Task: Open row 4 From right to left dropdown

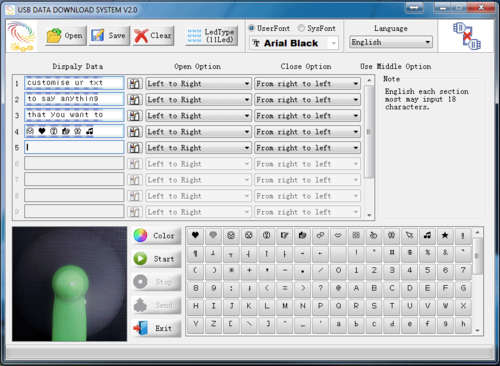Action: 307,132
